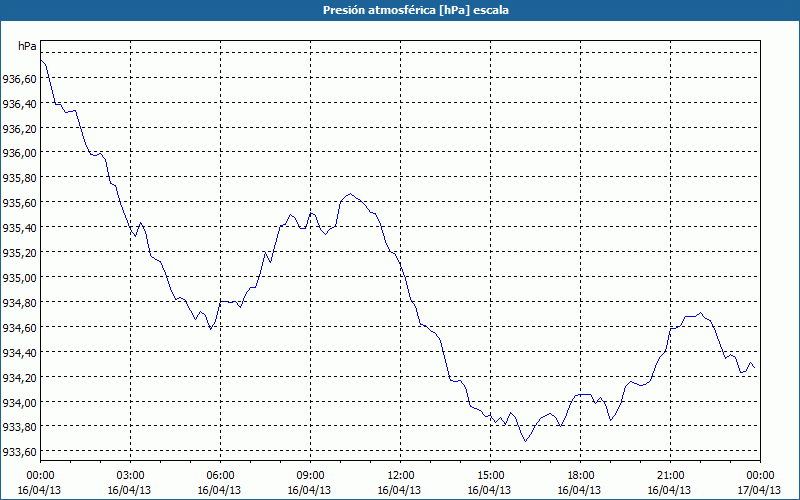Select the 936,40 y-axis label
800x500 pixels.
pos(20,104)
